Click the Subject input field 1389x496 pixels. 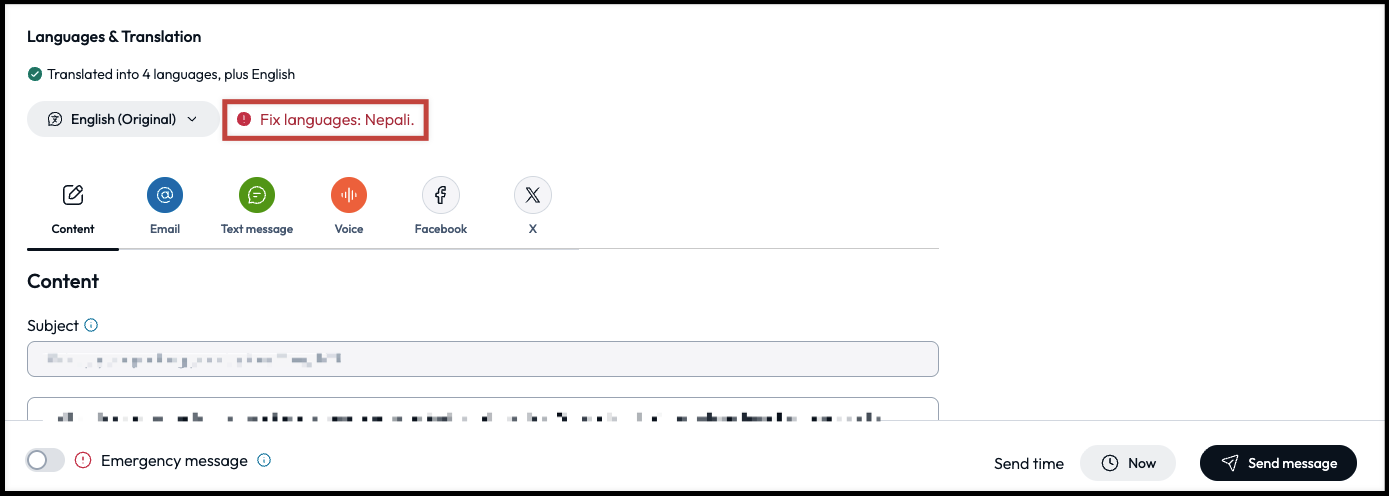coord(482,359)
